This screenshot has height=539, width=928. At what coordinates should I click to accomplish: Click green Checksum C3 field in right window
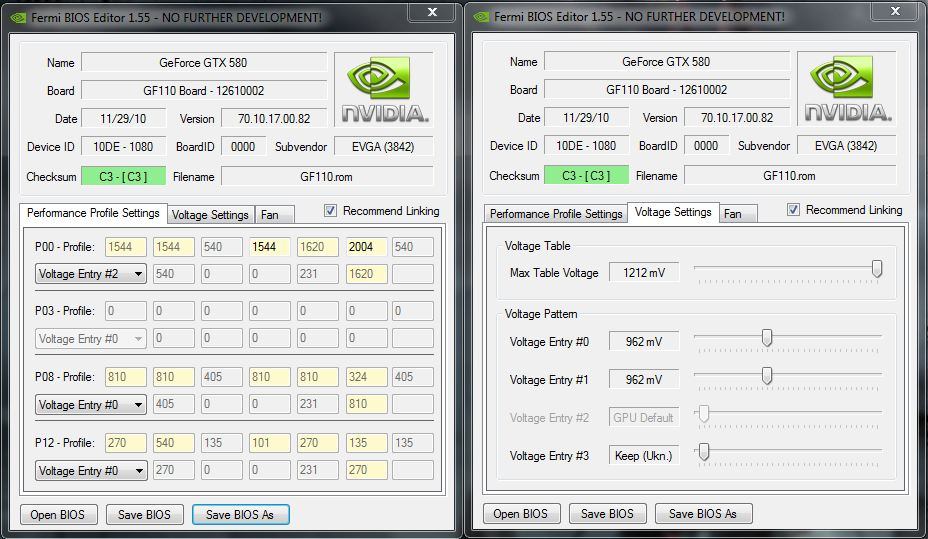[x=586, y=175]
